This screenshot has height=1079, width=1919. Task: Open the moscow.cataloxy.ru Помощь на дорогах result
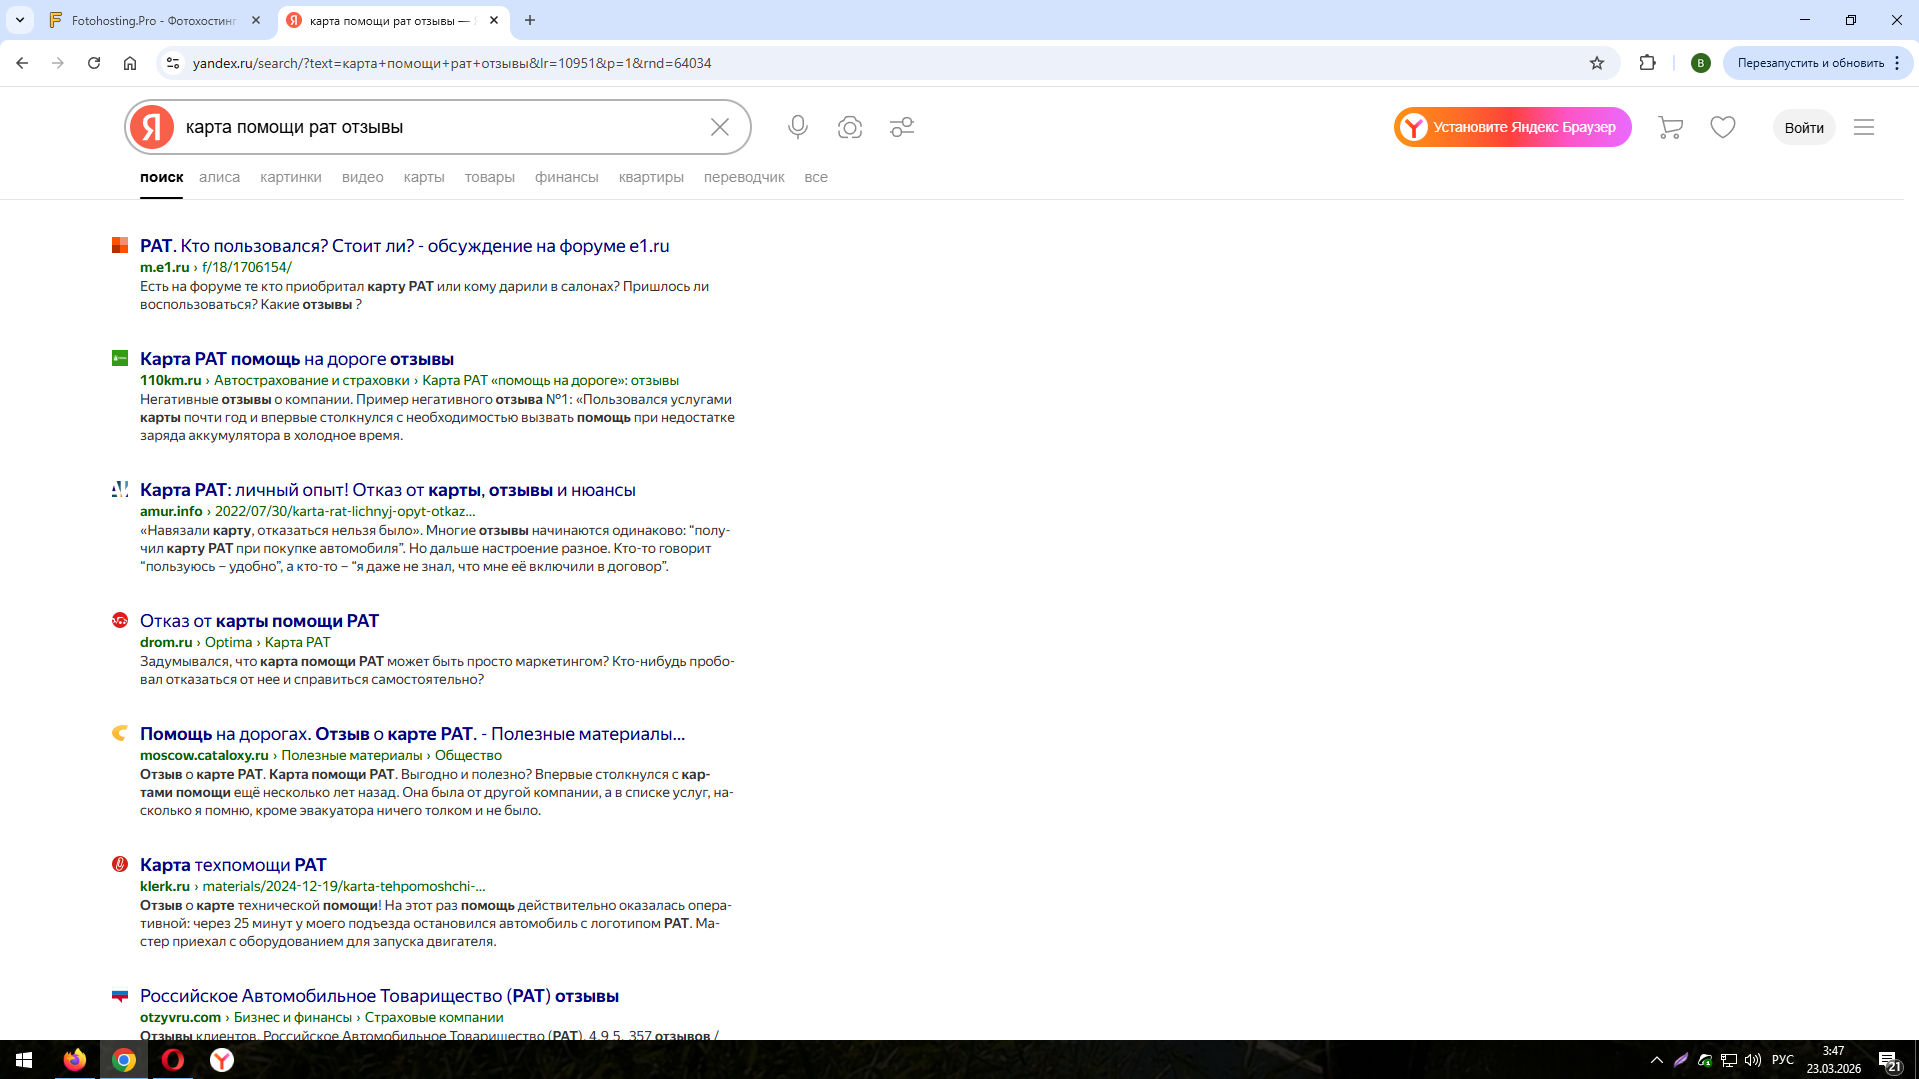[412, 734]
